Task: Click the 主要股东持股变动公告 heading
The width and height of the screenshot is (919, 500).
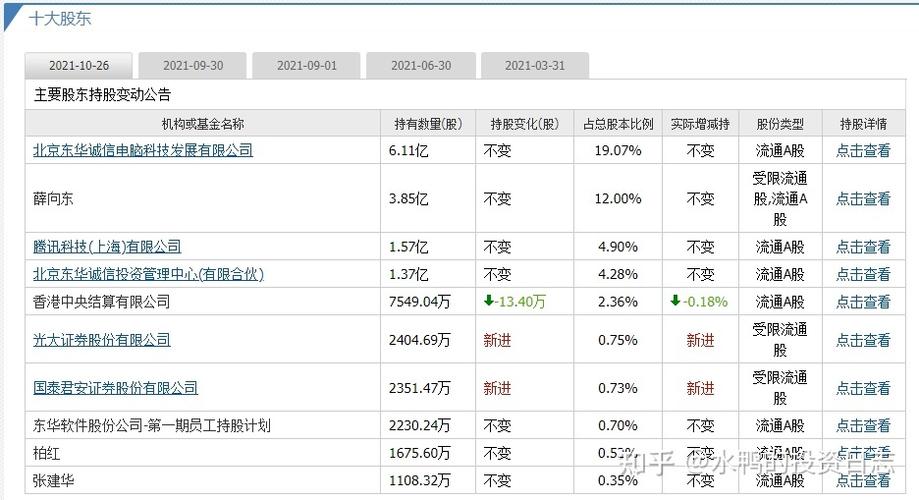Action: (102, 94)
